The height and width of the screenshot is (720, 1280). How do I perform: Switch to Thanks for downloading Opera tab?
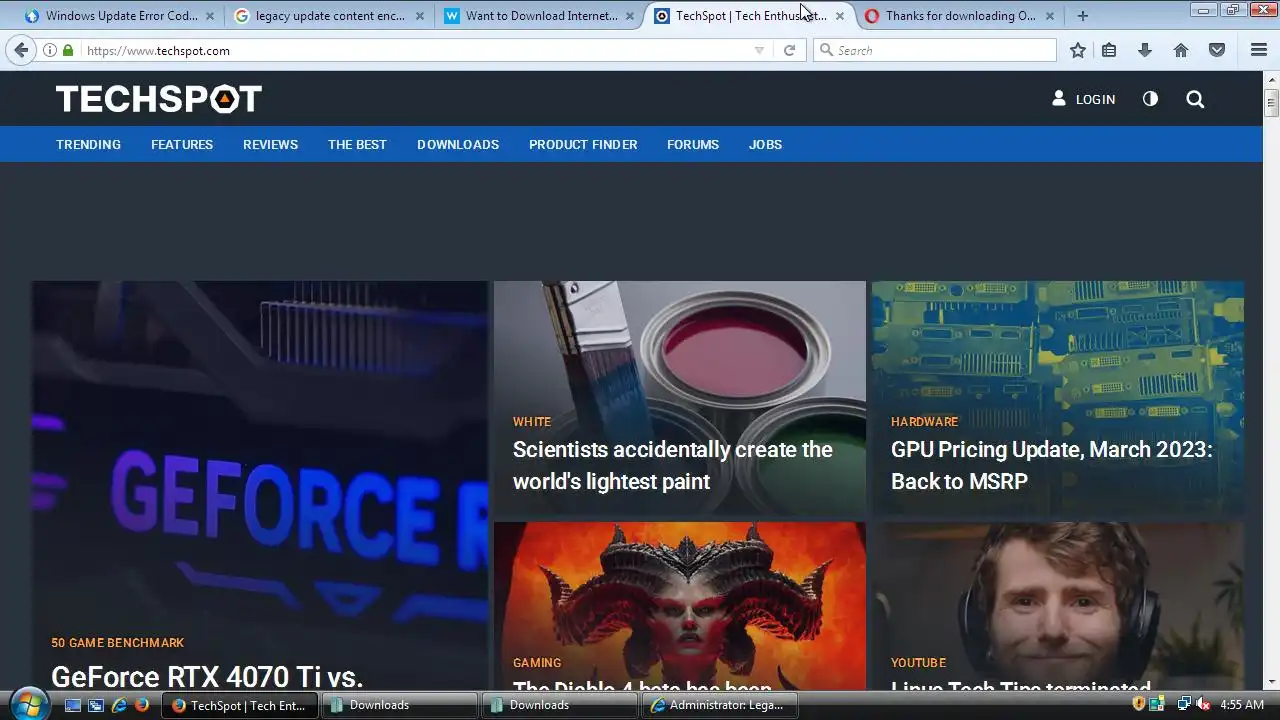pyautogui.click(x=960, y=16)
